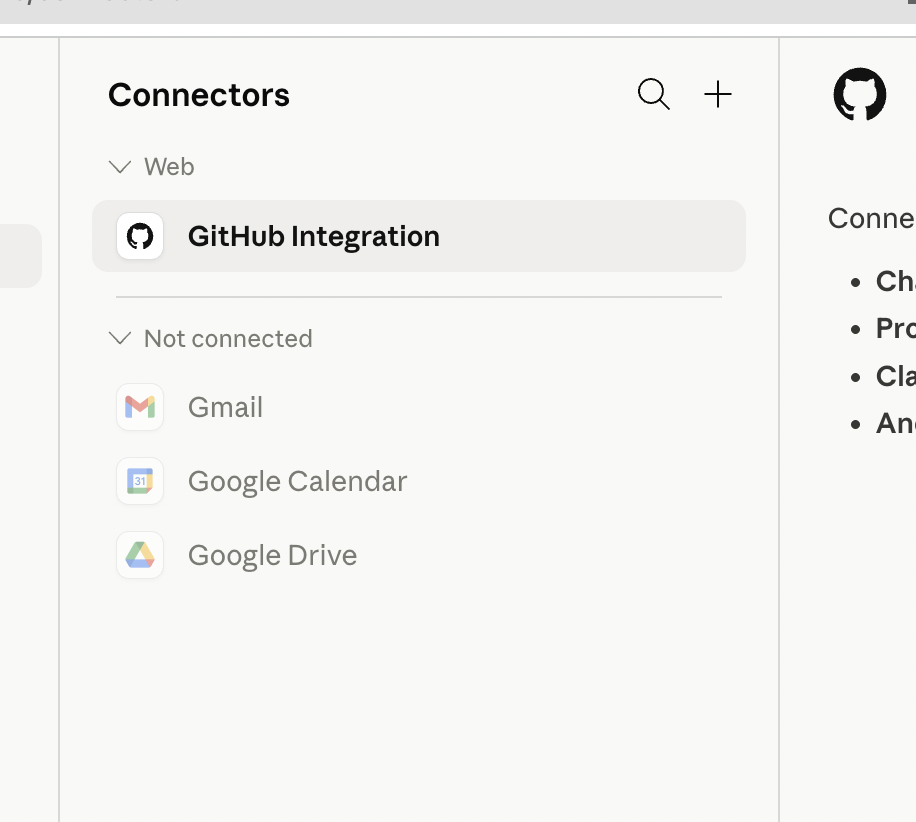Click the Gmail envelope icon
The height and width of the screenshot is (822, 916).
(x=140, y=407)
